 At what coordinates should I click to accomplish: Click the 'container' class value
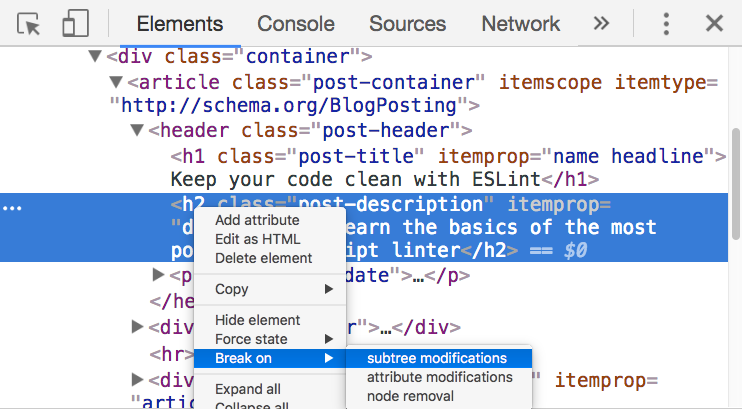point(298,57)
